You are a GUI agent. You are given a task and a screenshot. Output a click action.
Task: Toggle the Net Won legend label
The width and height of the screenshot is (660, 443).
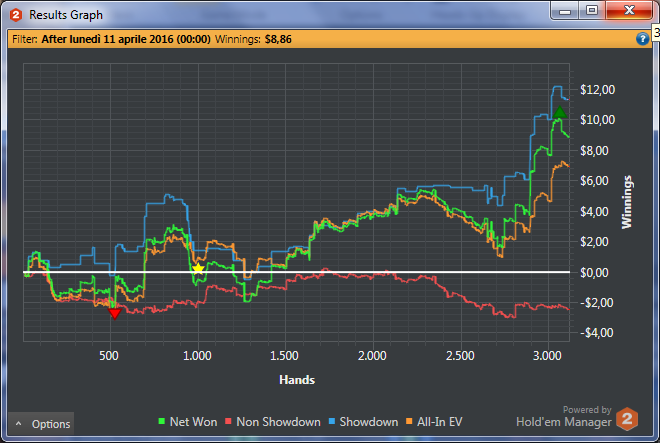193,422
